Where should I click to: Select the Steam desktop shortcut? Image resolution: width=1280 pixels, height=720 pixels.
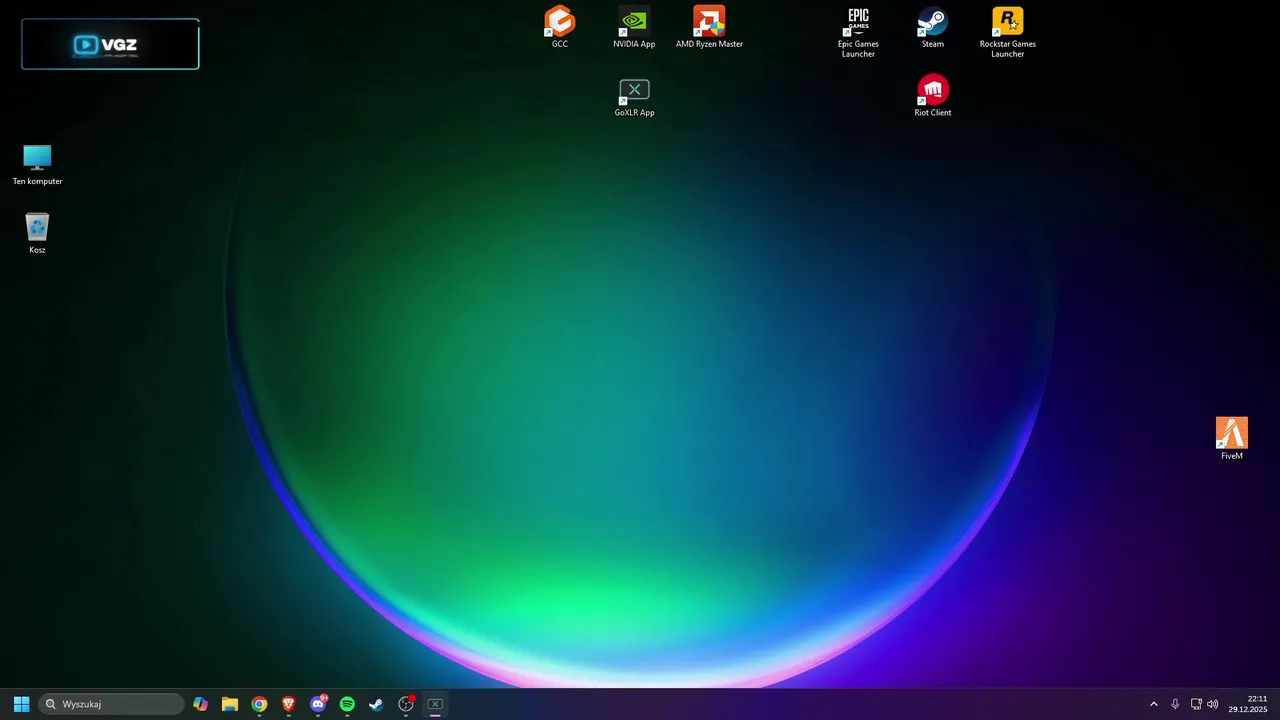coord(933,27)
